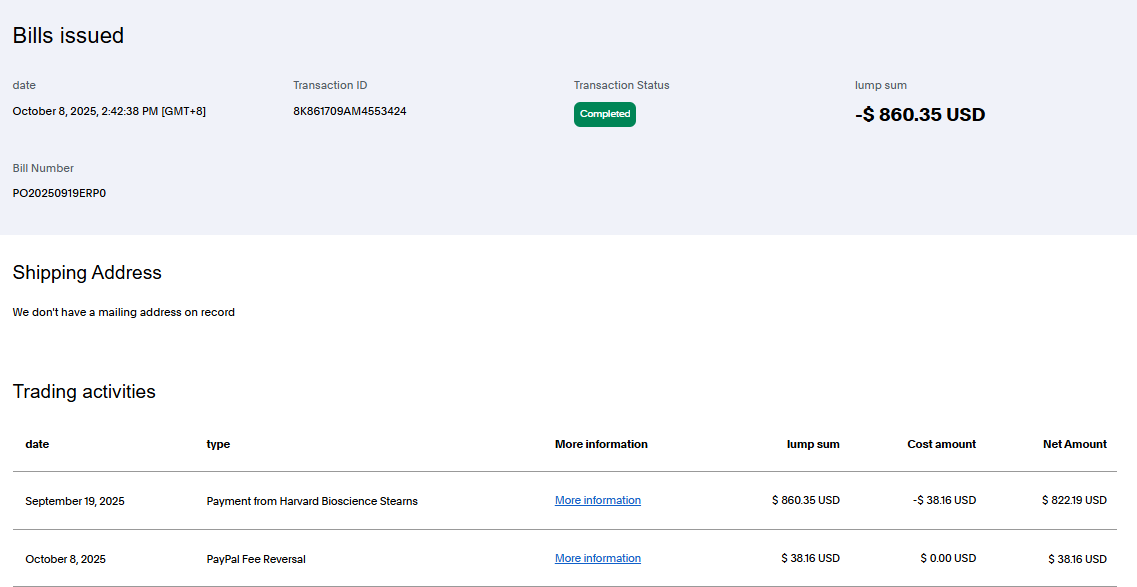Select transaction ID 8K861709AM4553424
This screenshot has height=587, width=1137.
349,111
